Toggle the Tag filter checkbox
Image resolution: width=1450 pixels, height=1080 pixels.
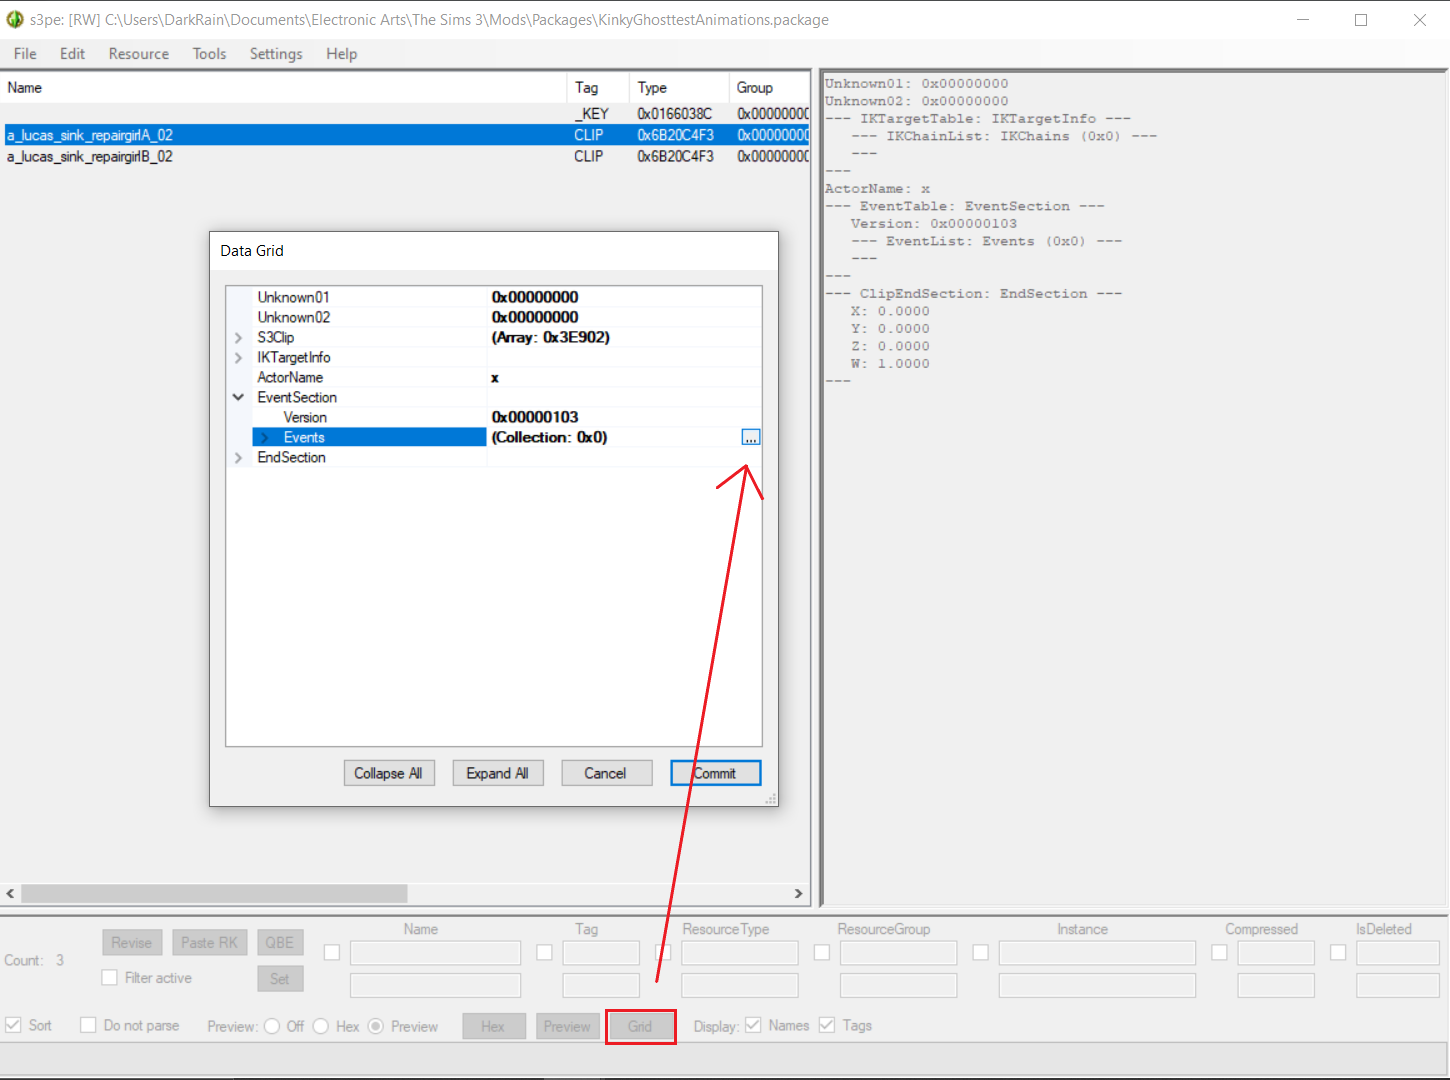click(x=544, y=952)
